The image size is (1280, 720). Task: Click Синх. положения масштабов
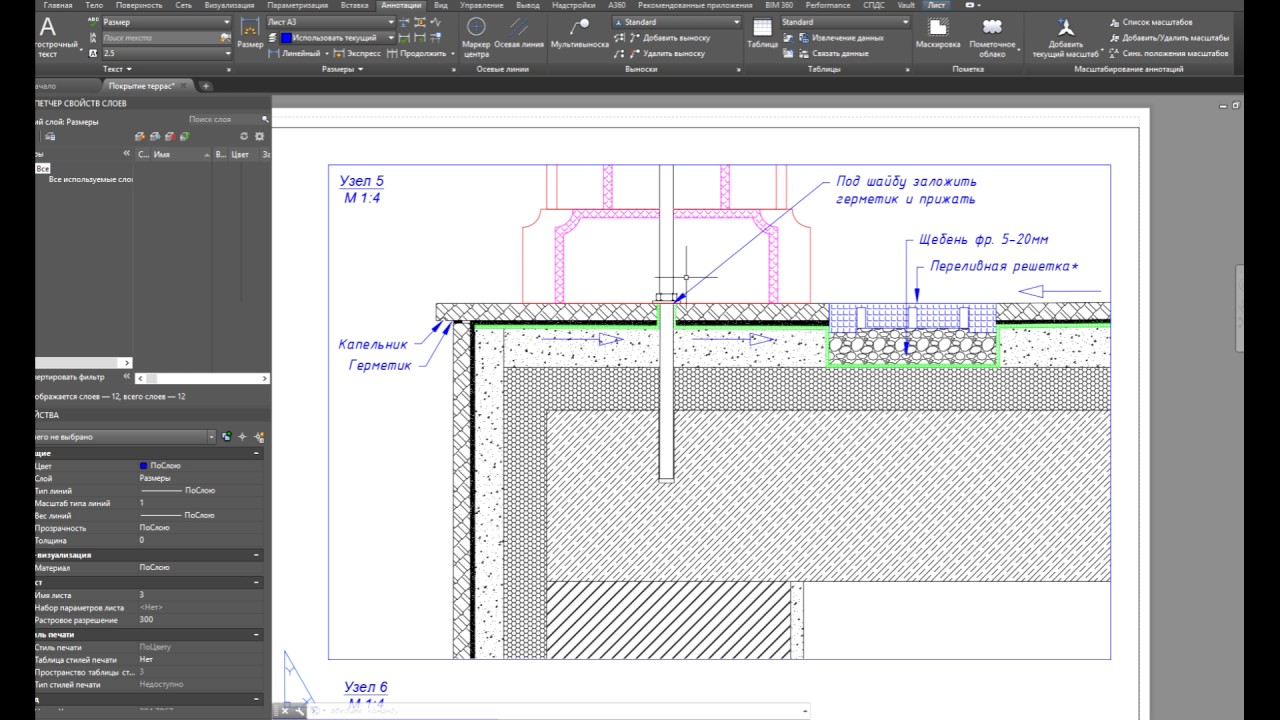[x=1169, y=53]
